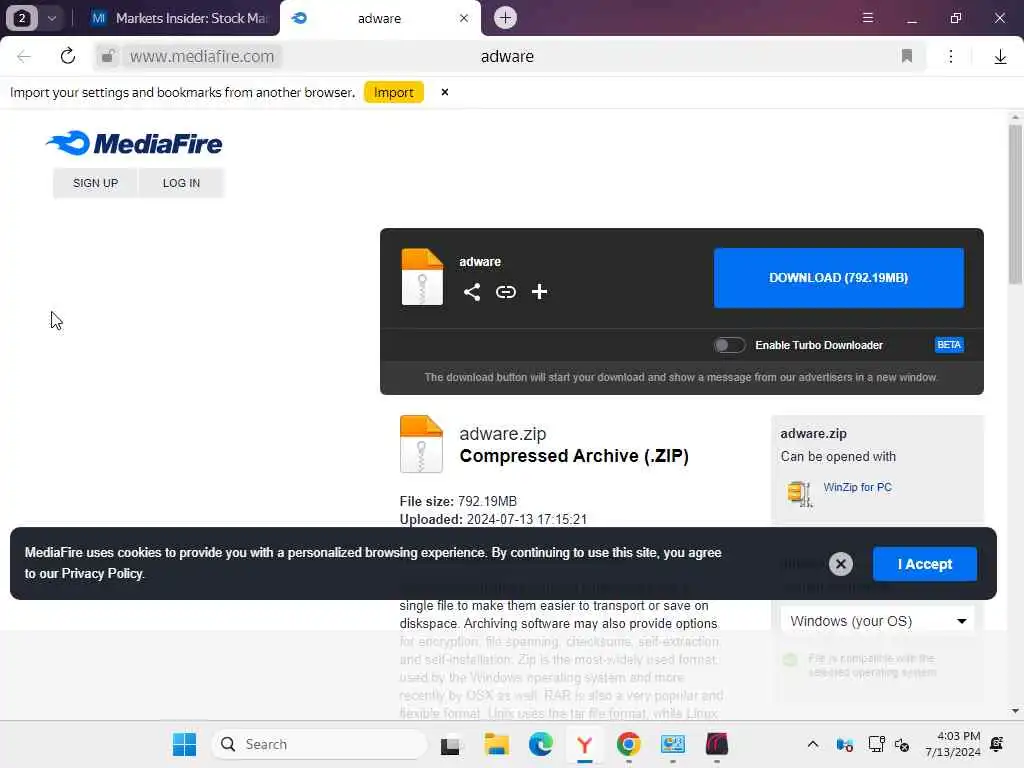Open Task View on taskbar

[450, 744]
